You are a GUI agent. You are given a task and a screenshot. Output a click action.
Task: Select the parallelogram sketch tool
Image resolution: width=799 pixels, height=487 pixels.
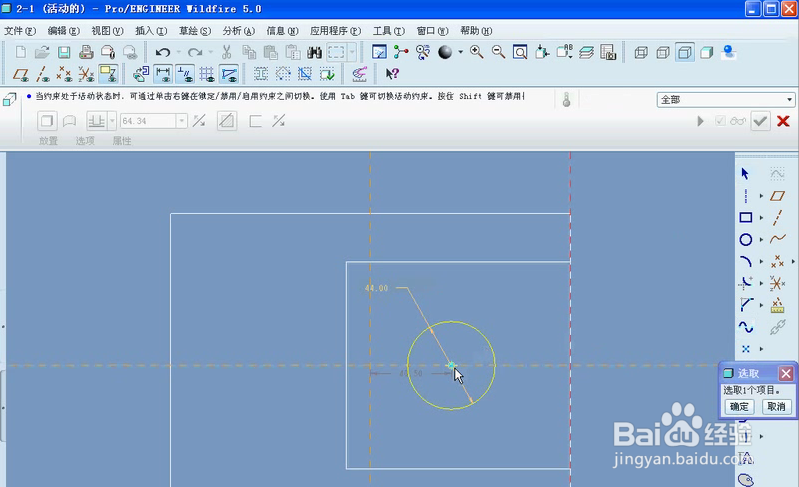(x=778, y=196)
